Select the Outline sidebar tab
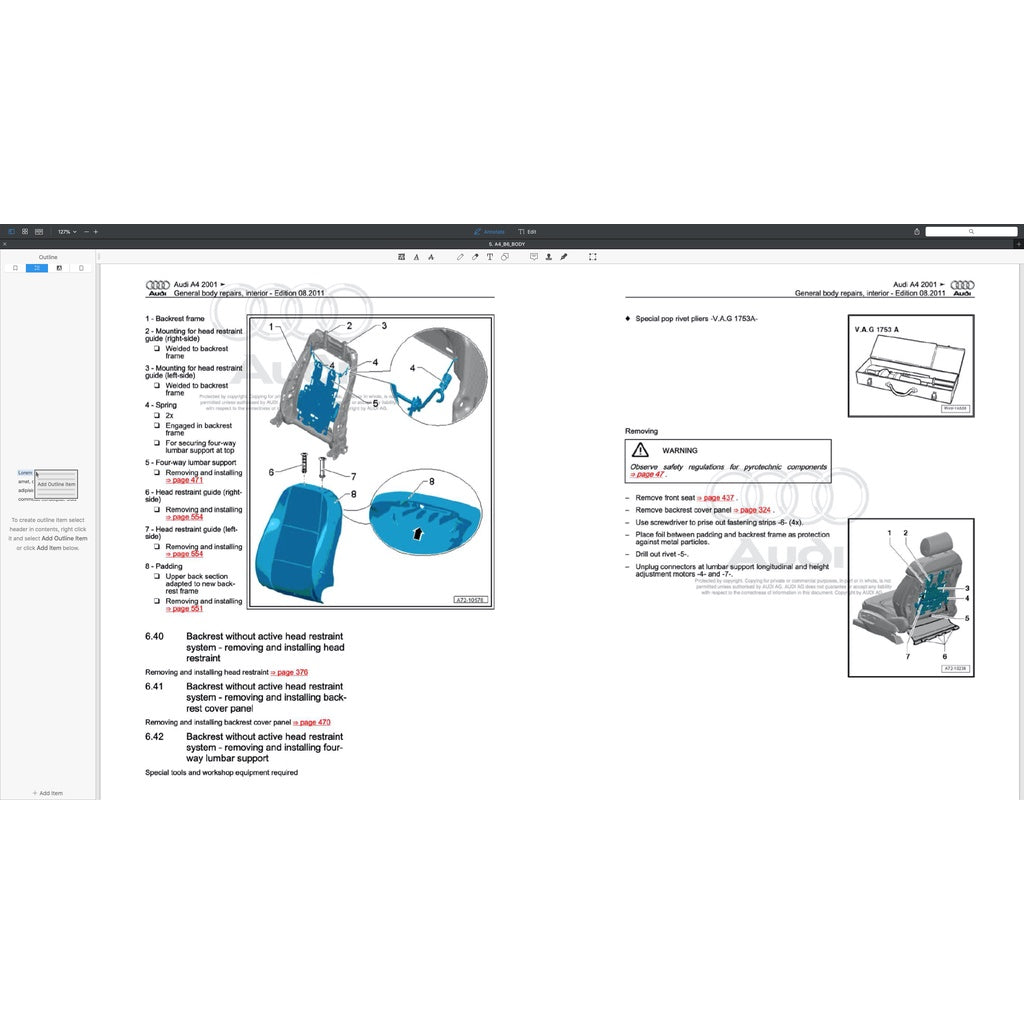 click(37, 268)
